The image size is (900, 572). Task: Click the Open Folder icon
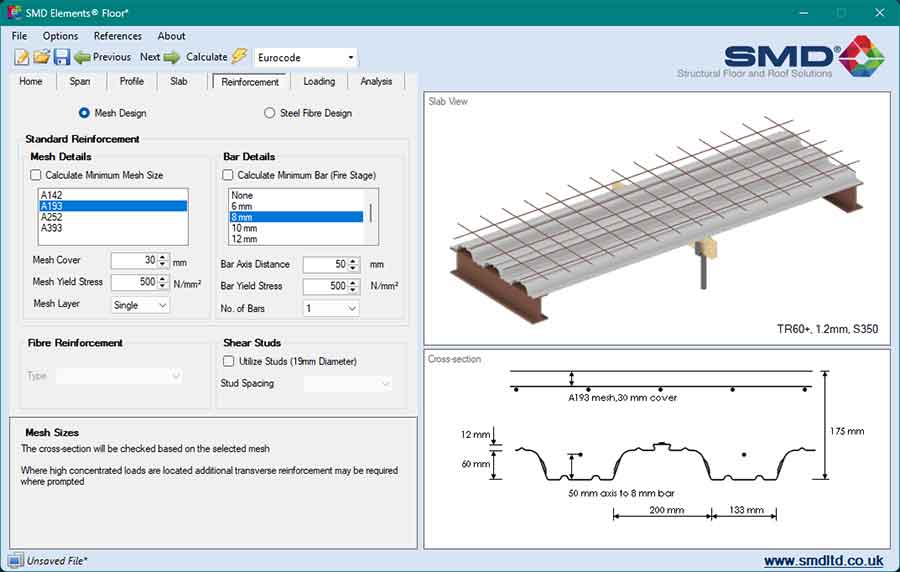(41, 57)
